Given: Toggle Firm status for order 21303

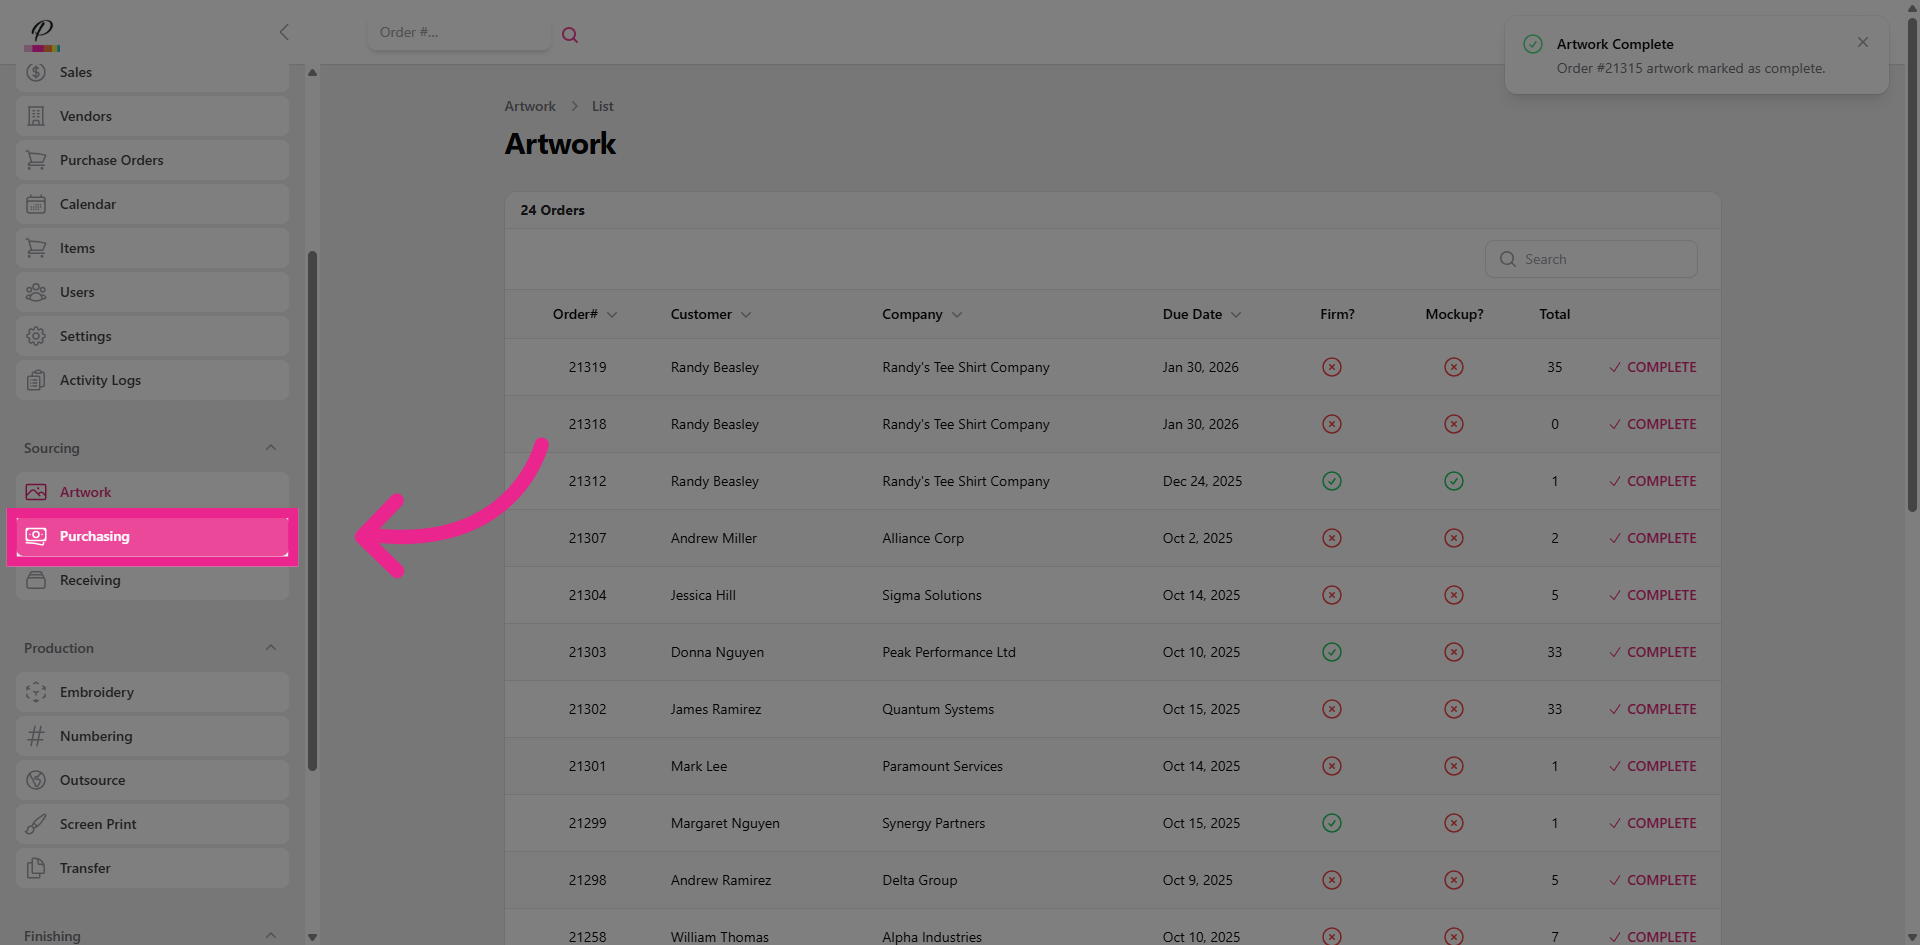Looking at the screenshot, I should coord(1331,652).
